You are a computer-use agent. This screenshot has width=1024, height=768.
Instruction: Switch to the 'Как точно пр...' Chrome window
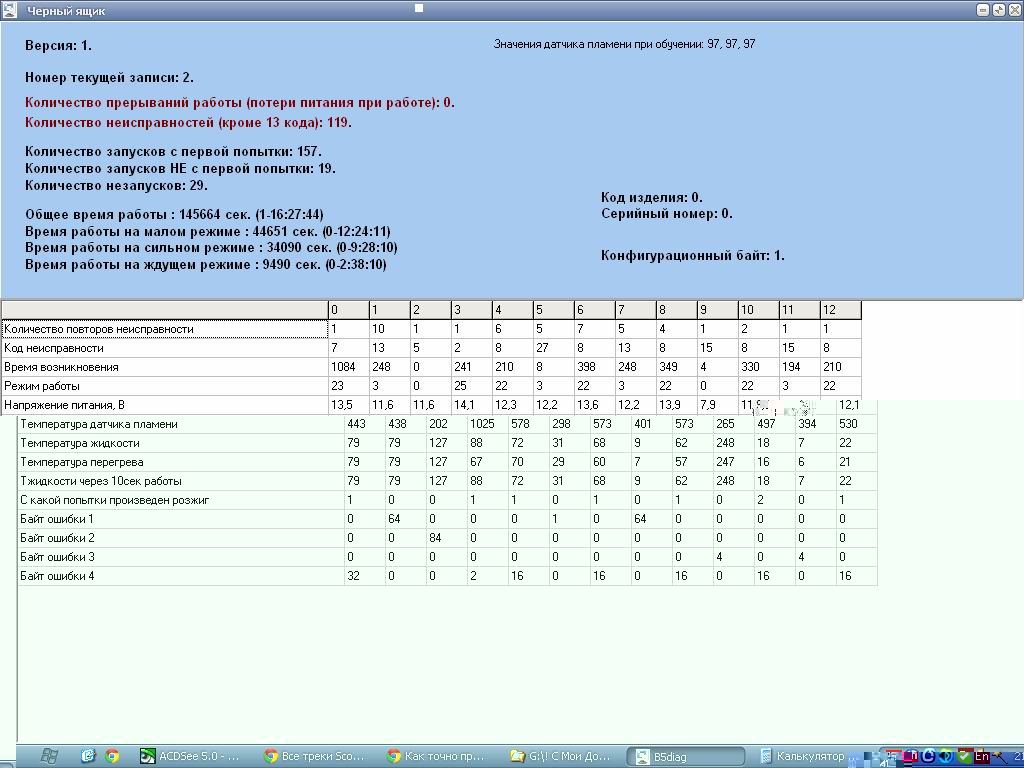click(437, 756)
